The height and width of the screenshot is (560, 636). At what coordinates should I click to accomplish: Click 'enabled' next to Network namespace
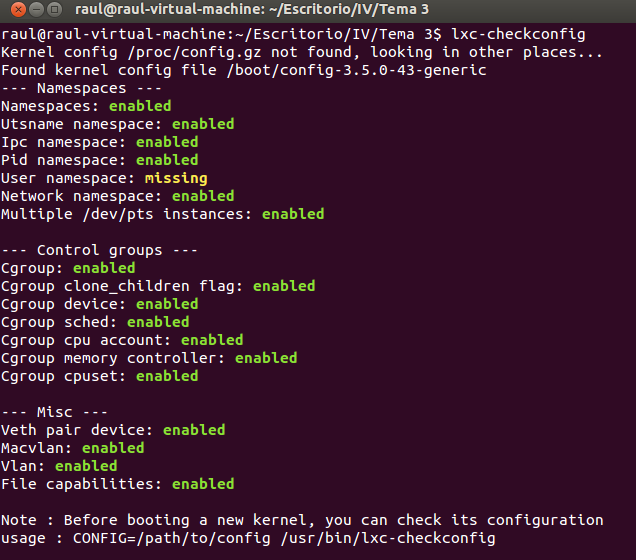[x=203, y=196]
